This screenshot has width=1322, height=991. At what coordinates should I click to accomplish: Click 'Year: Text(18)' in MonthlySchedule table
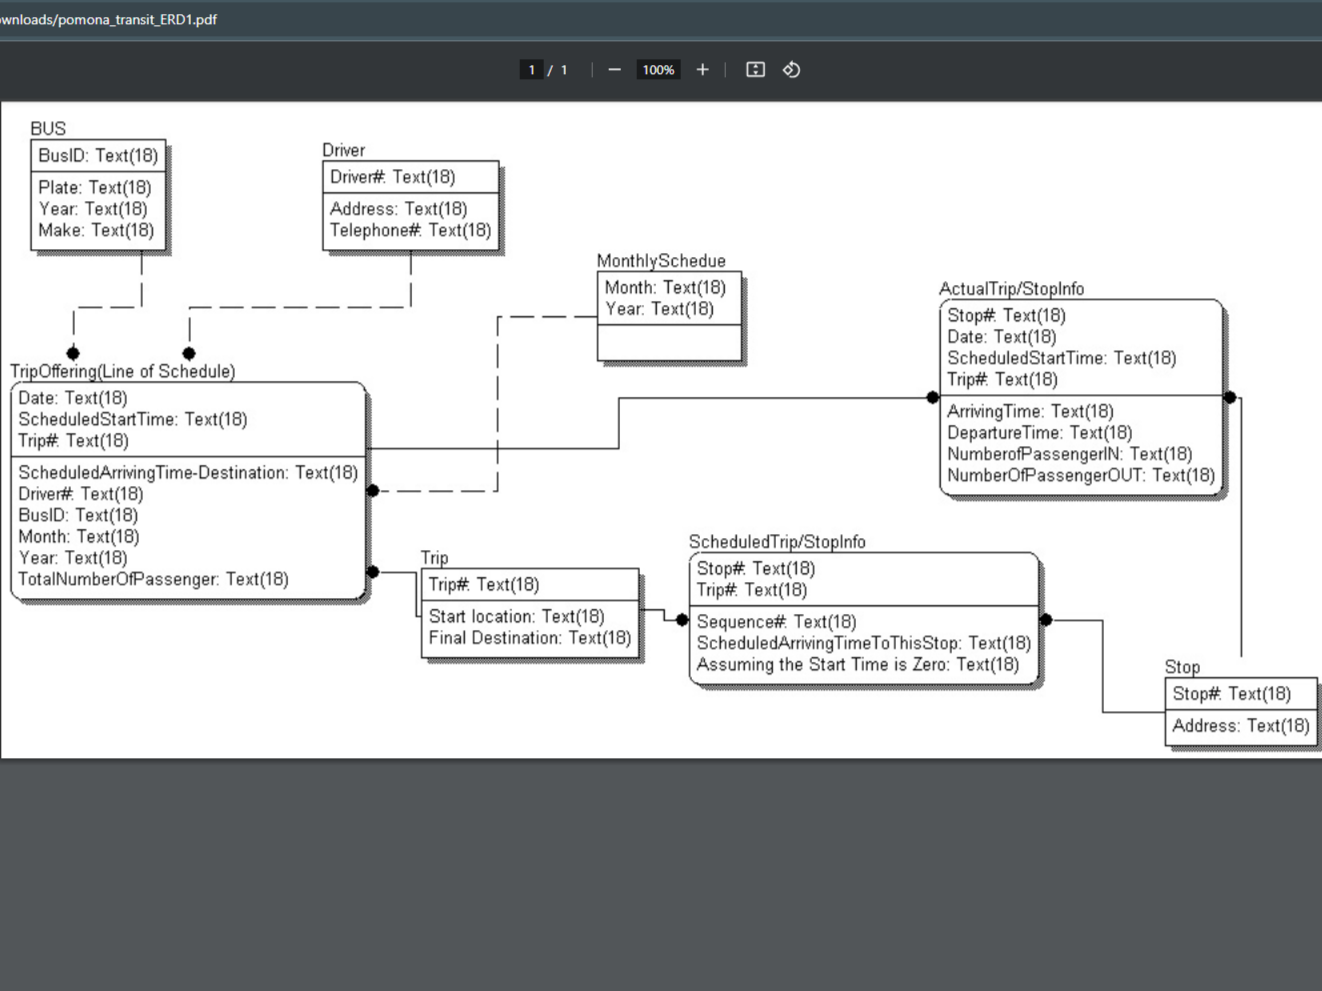[x=659, y=309]
